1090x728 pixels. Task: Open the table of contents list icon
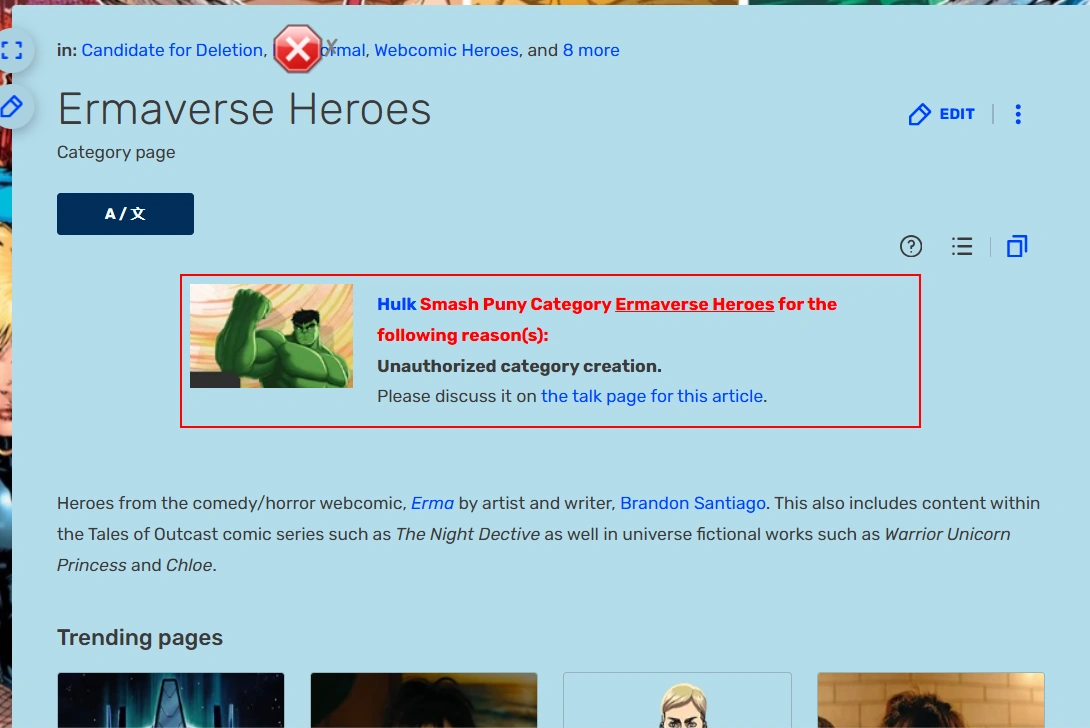point(962,246)
